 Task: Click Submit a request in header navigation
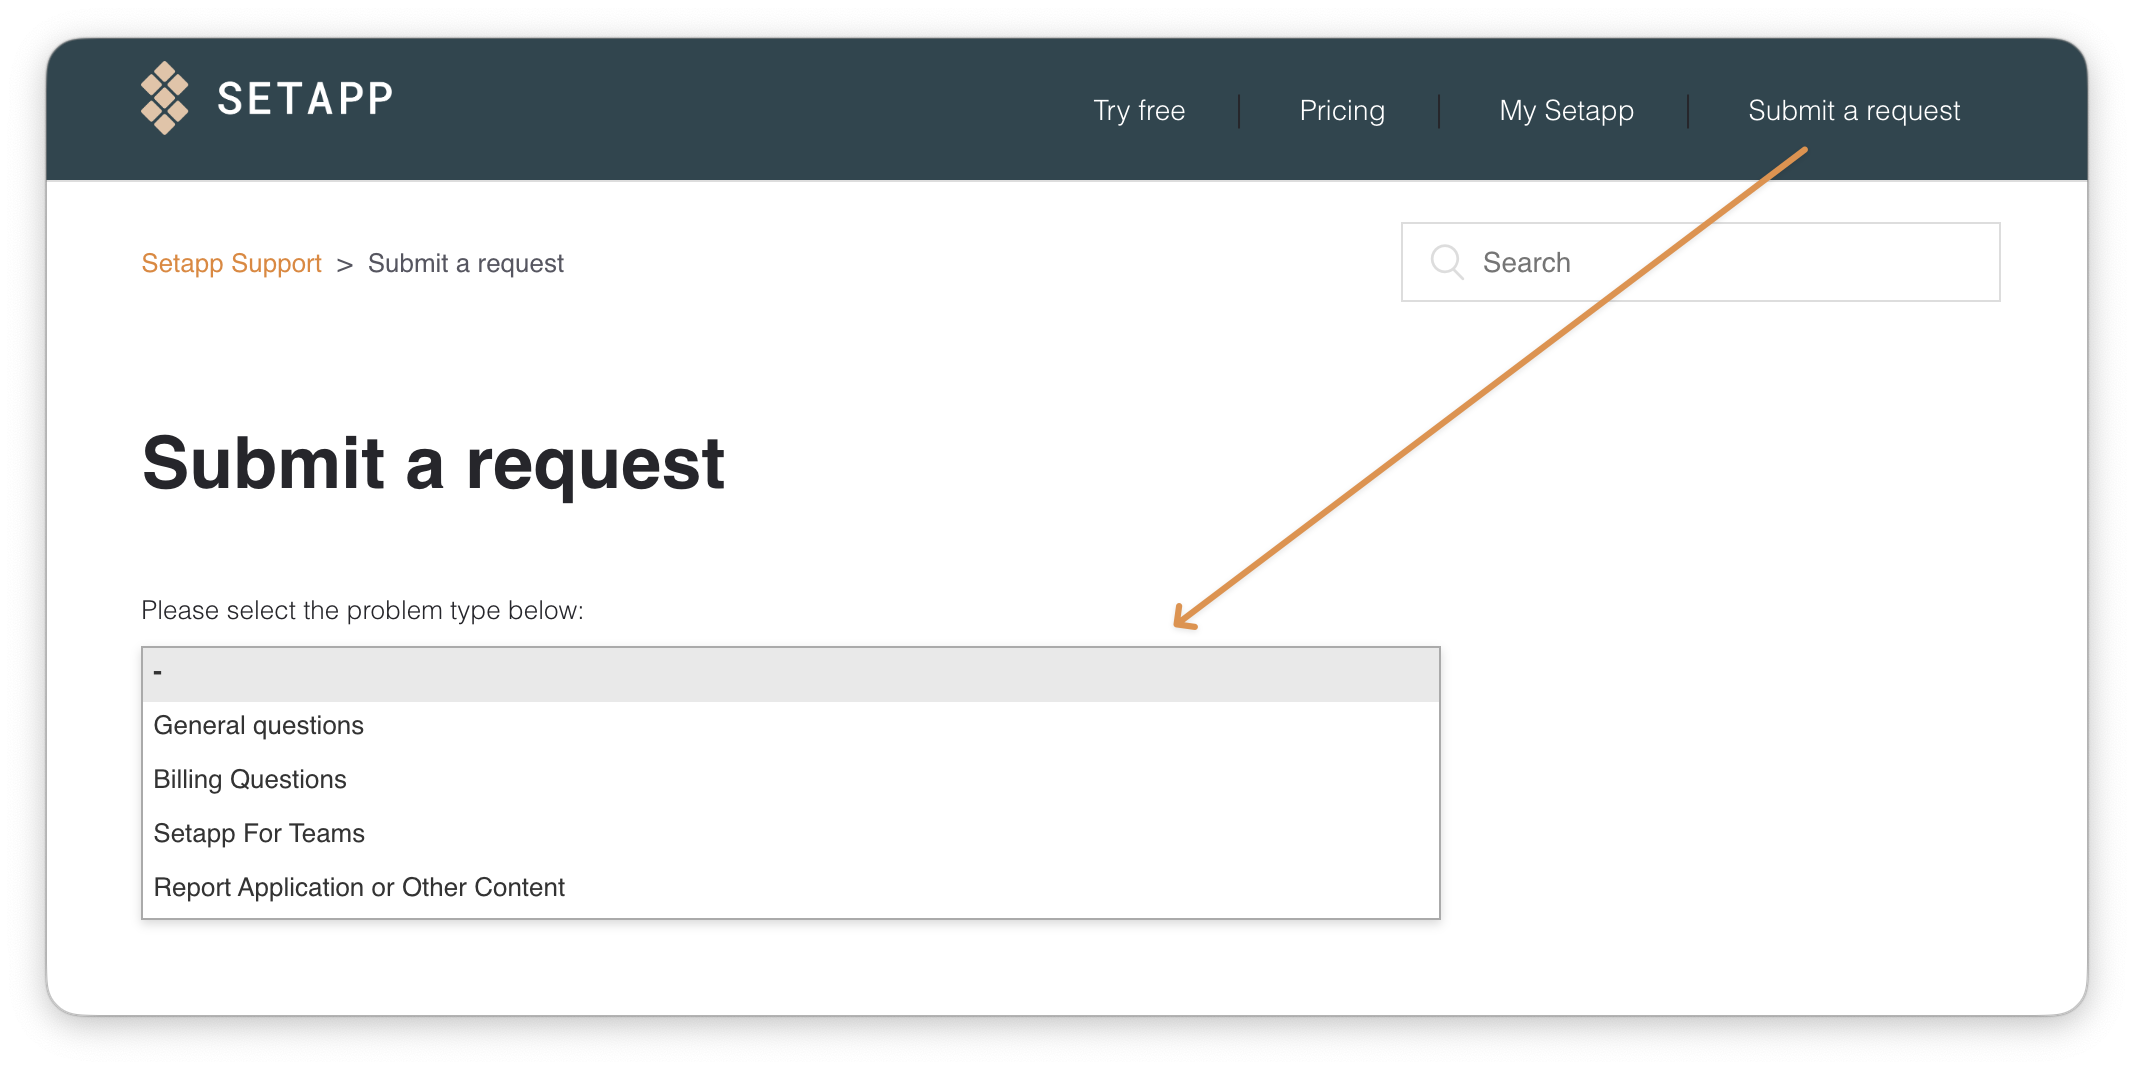click(1854, 110)
